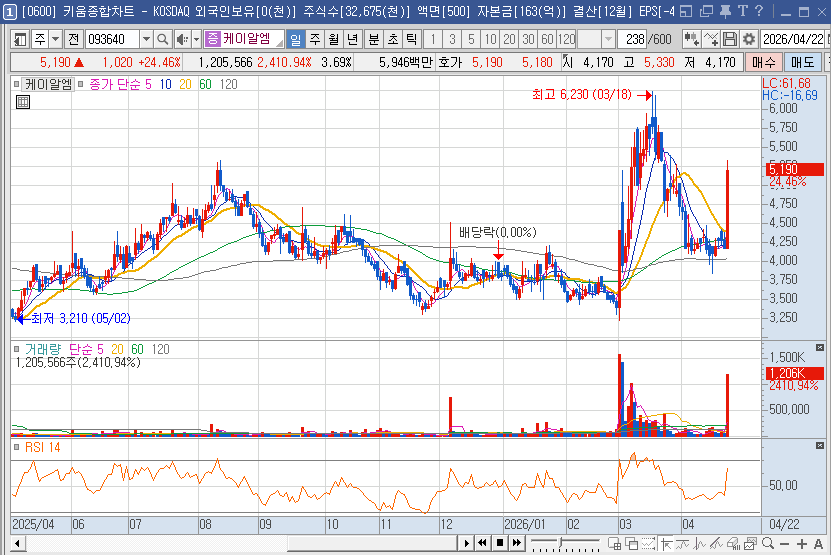Close the RSI panel with x box
Screen dimensions: 831x555
click(x=820, y=445)
